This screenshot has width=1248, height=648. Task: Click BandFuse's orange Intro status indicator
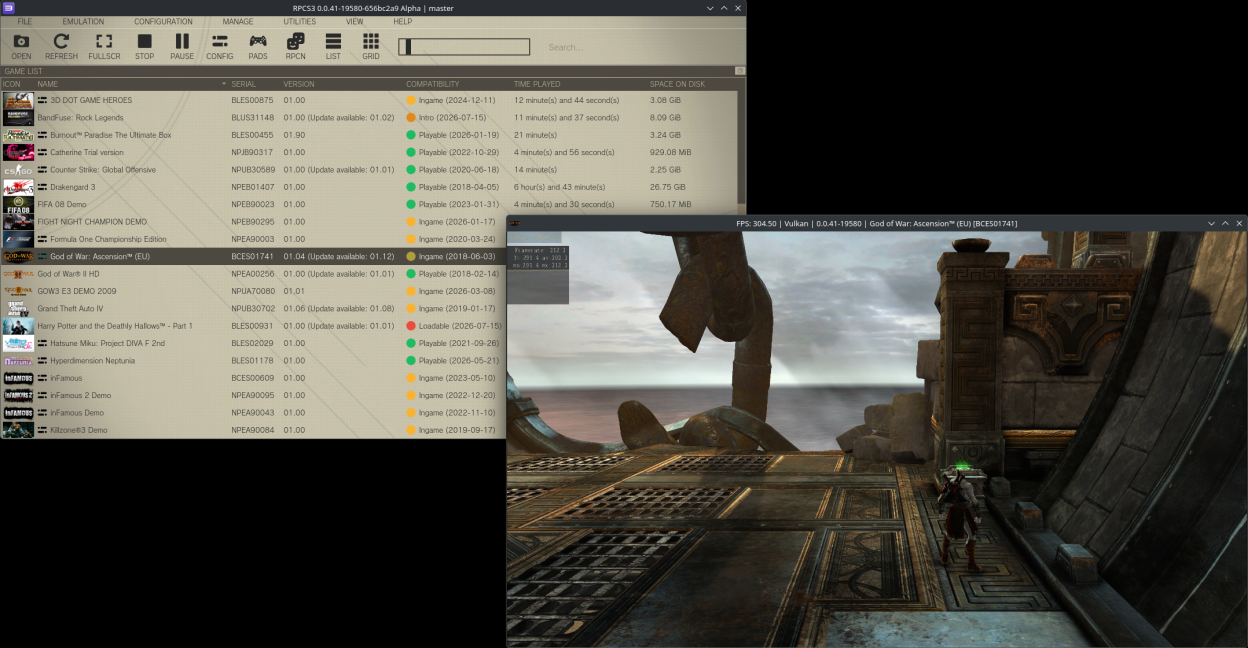(x=411, y=117)
